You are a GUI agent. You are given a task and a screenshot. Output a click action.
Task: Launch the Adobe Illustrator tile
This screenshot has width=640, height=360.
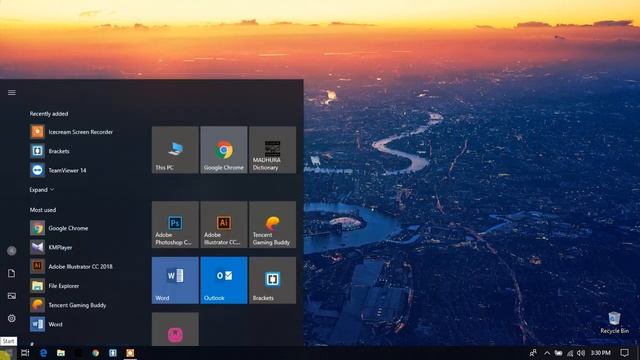[224, 224]
